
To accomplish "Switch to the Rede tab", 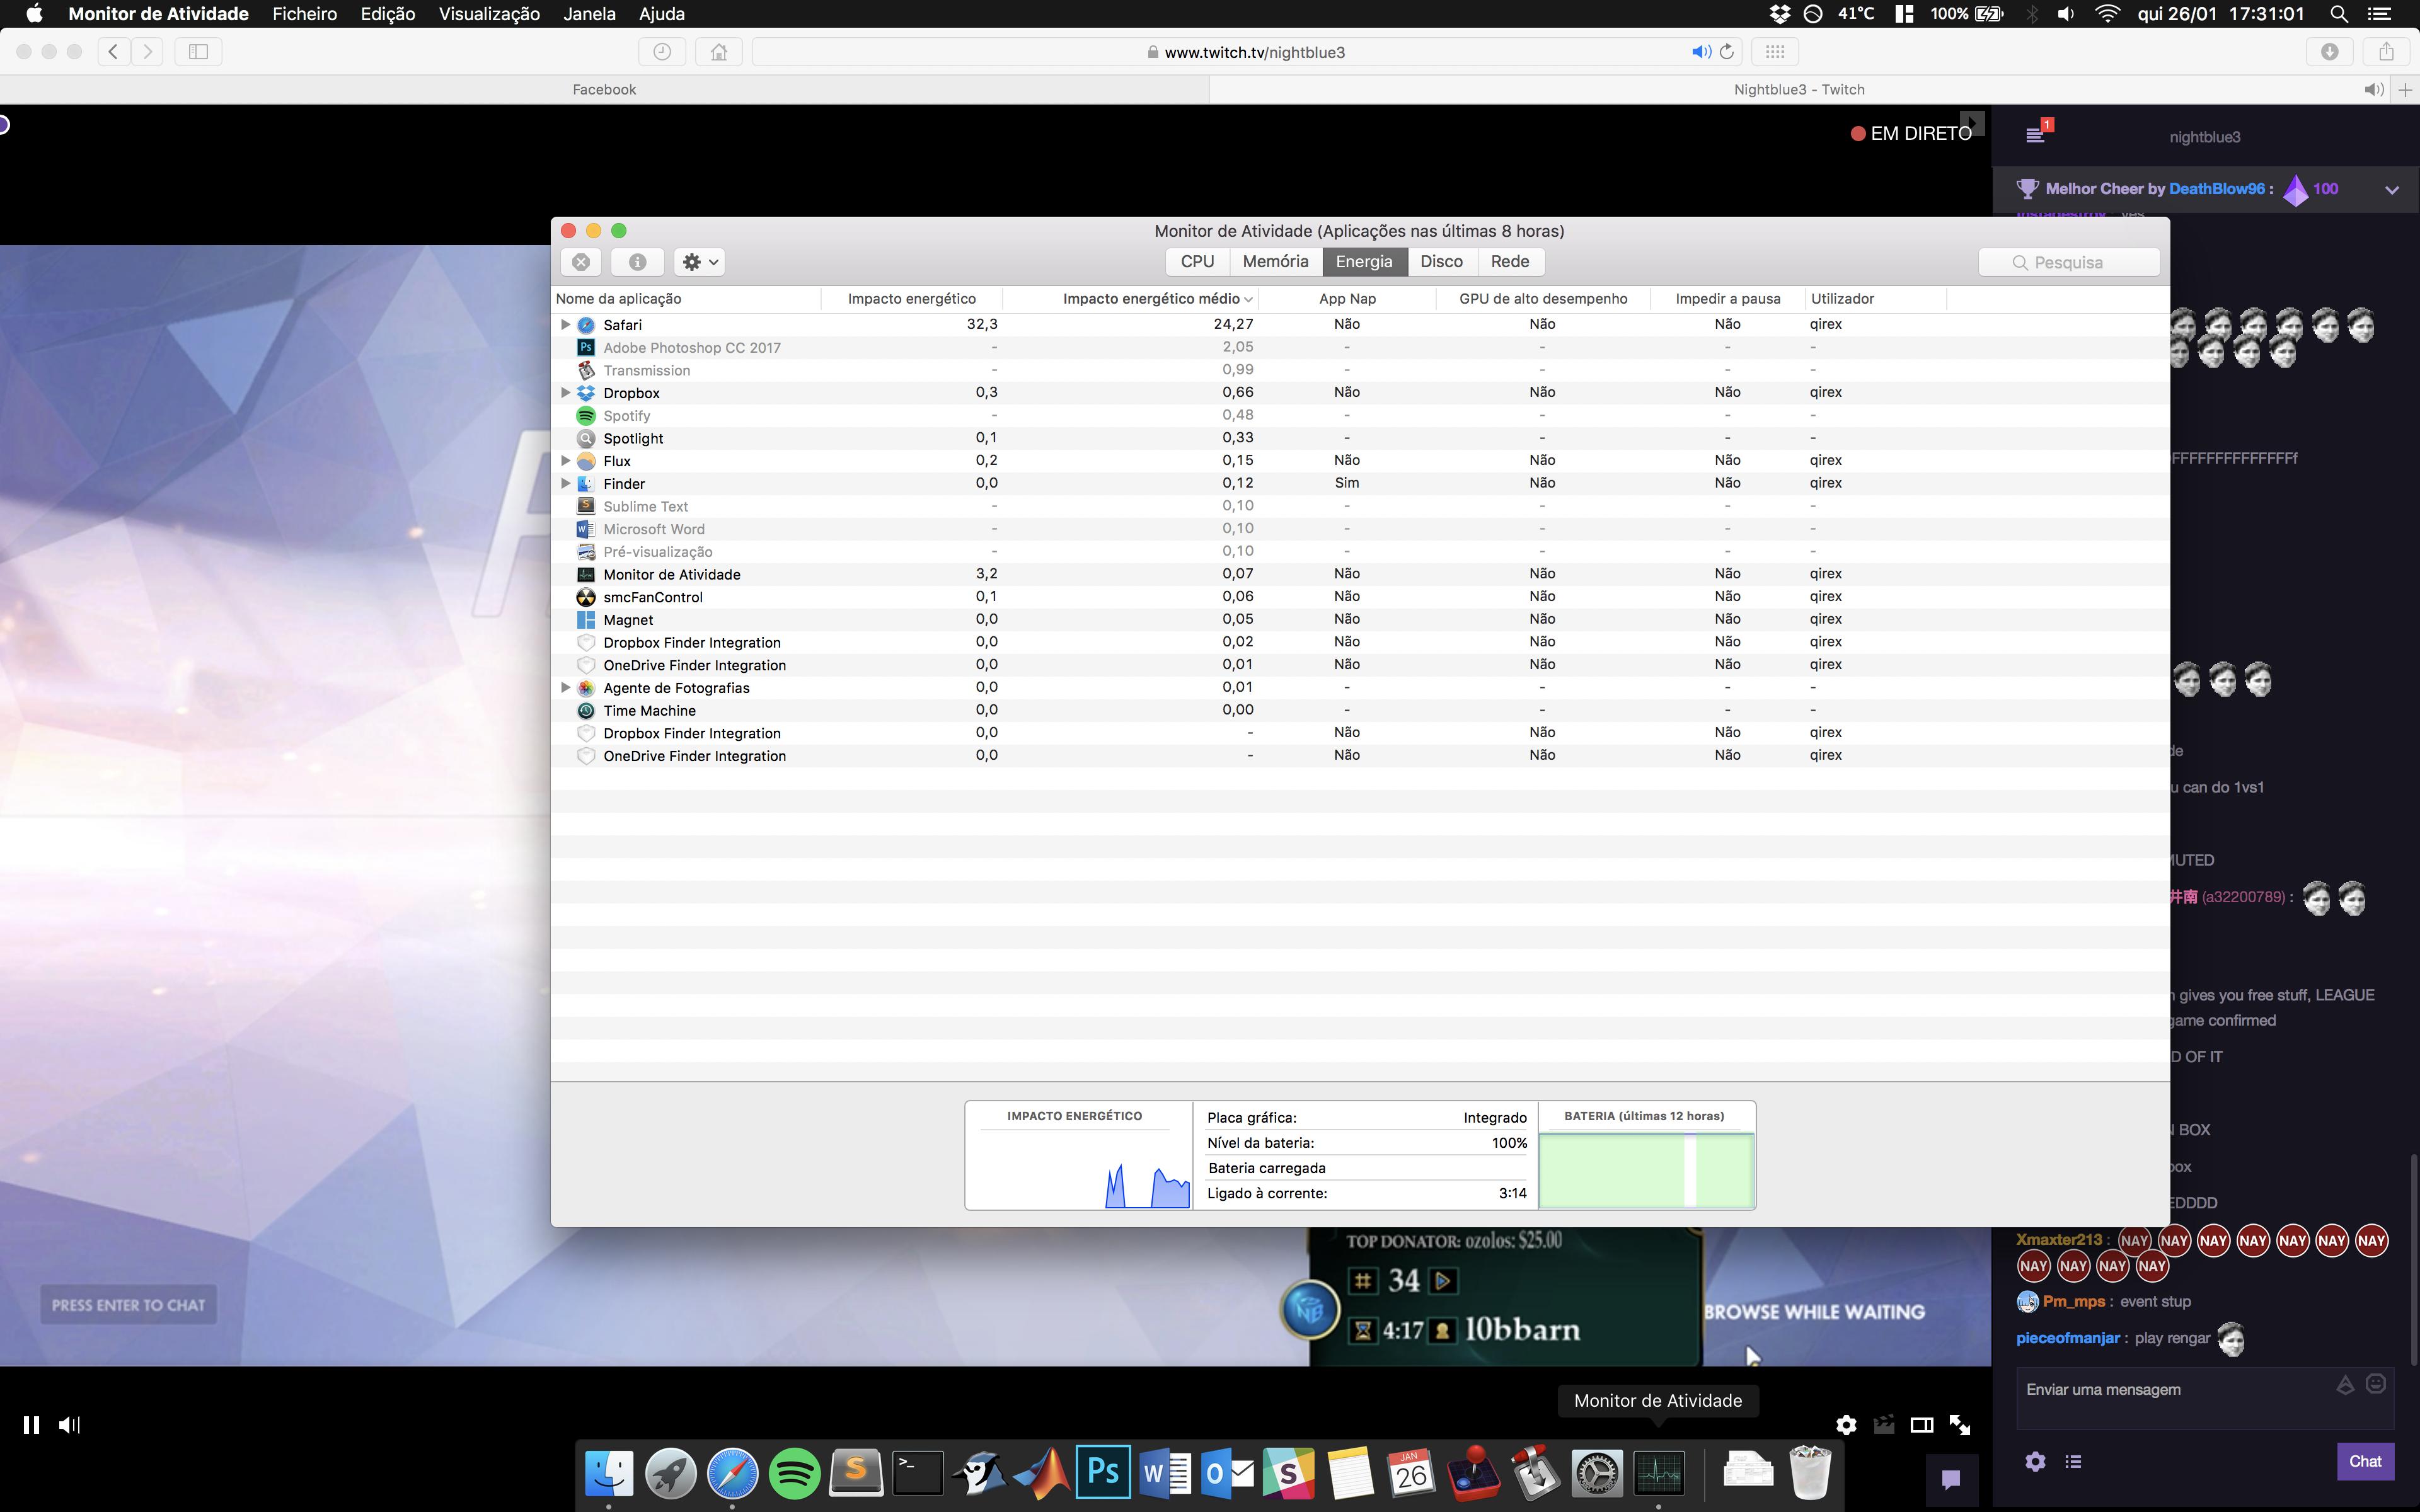I will (x=1510, y=261).
